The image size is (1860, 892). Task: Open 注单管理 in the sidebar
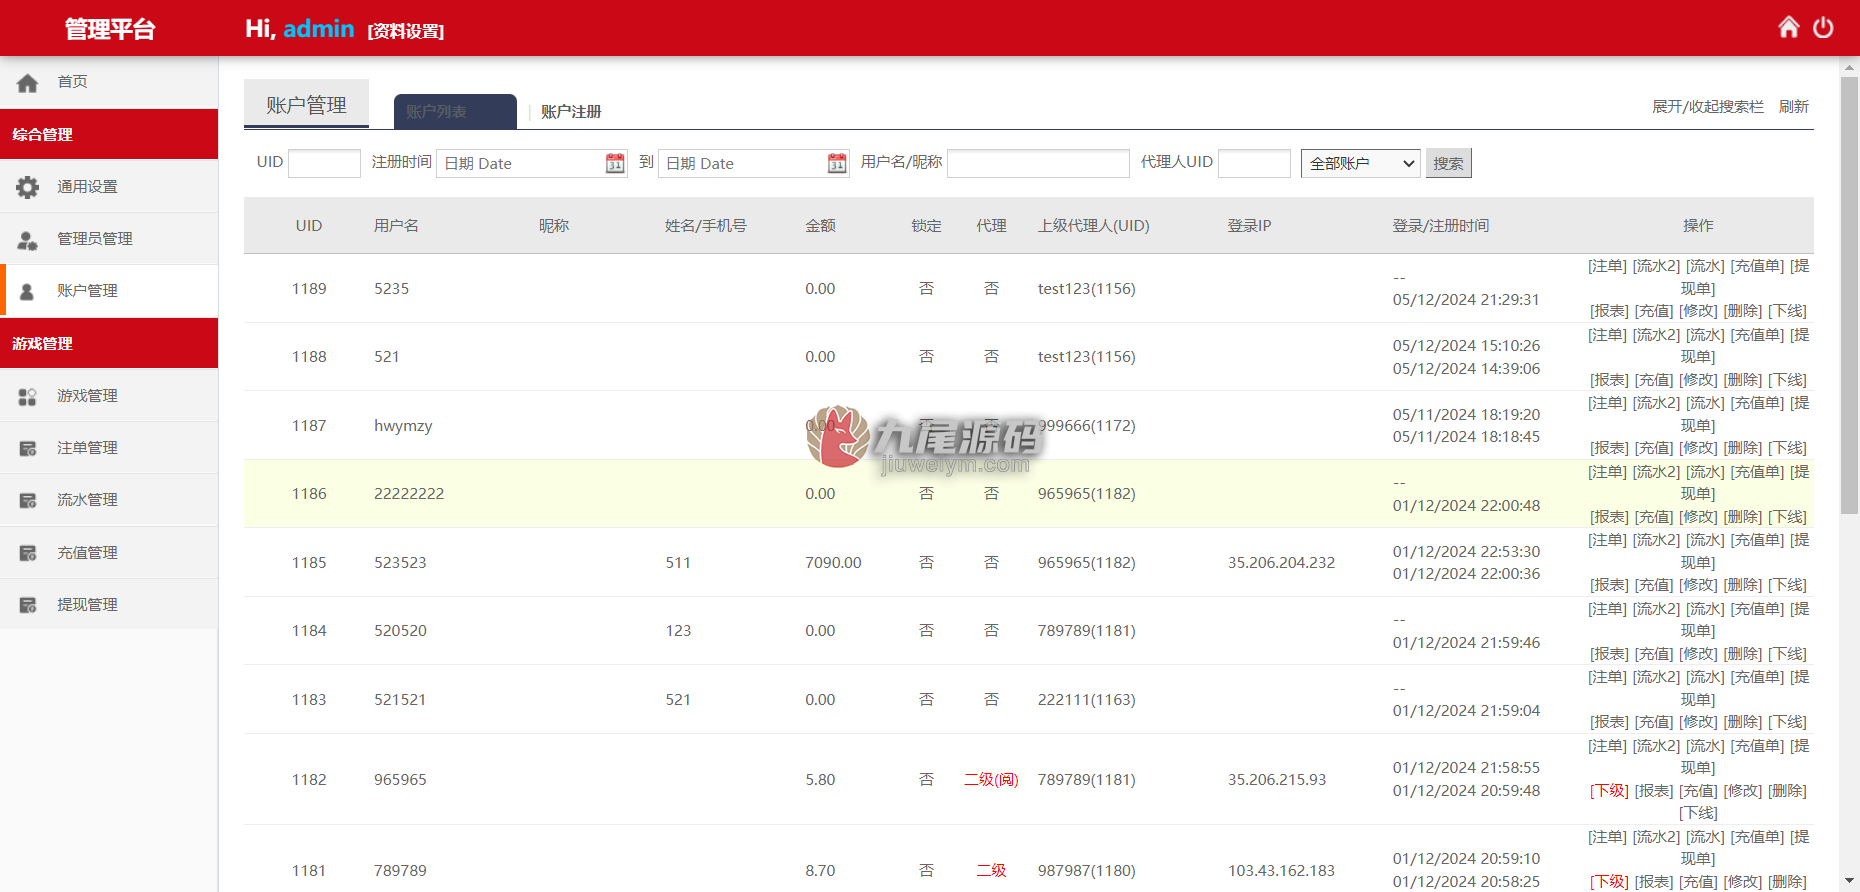(109, 448)
